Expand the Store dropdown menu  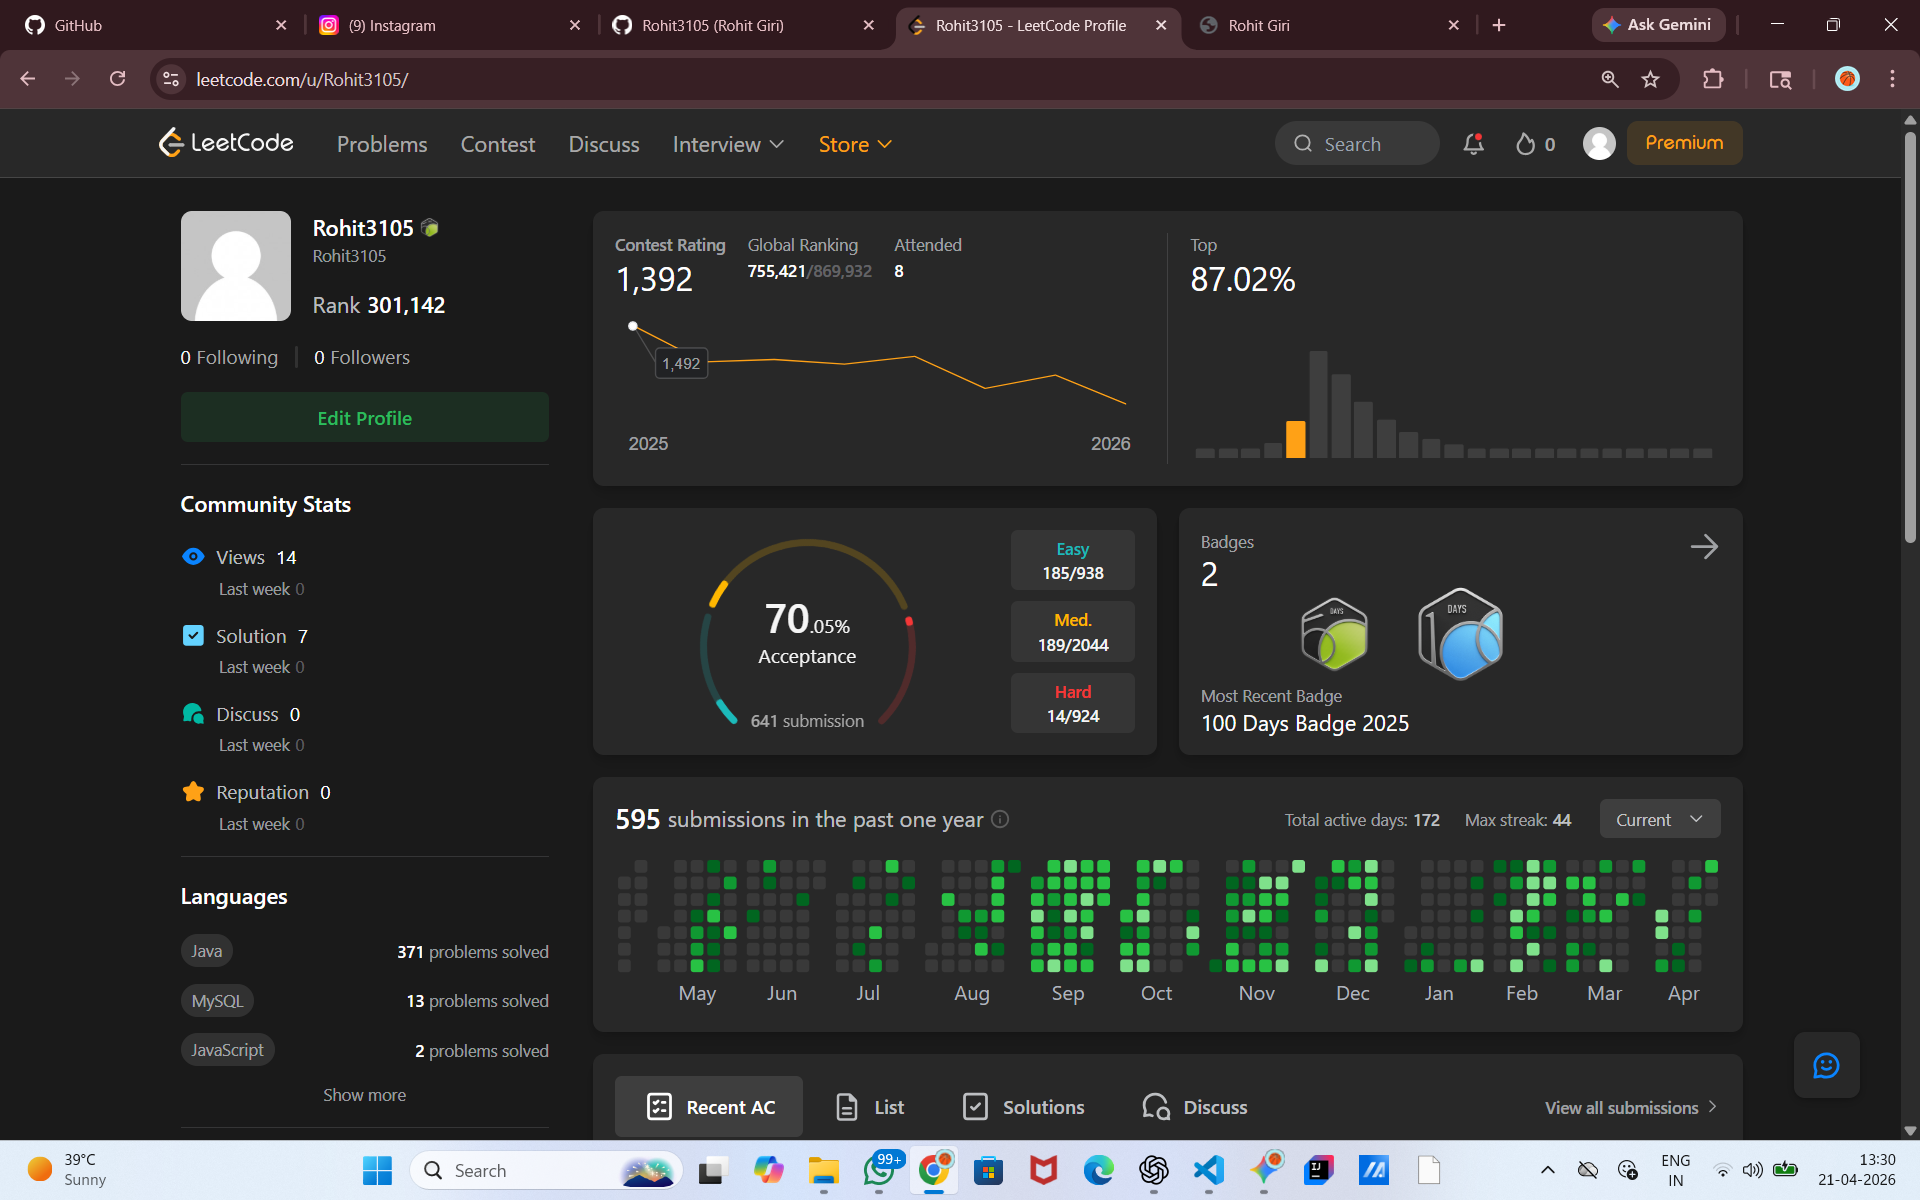click(855, 144)
